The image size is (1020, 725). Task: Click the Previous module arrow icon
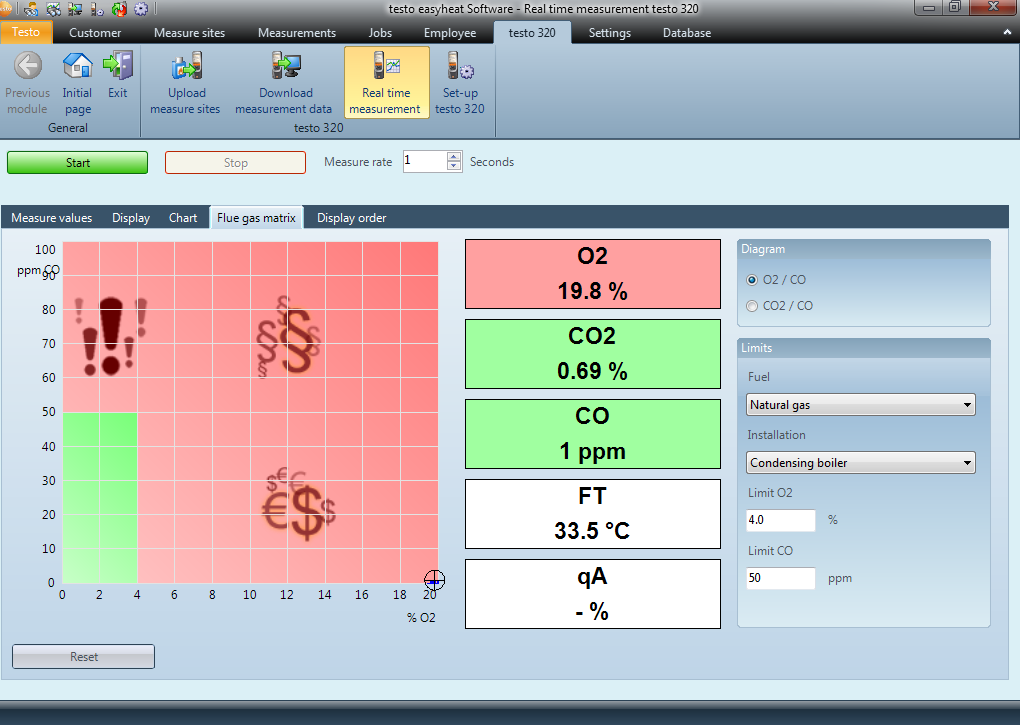28,66
